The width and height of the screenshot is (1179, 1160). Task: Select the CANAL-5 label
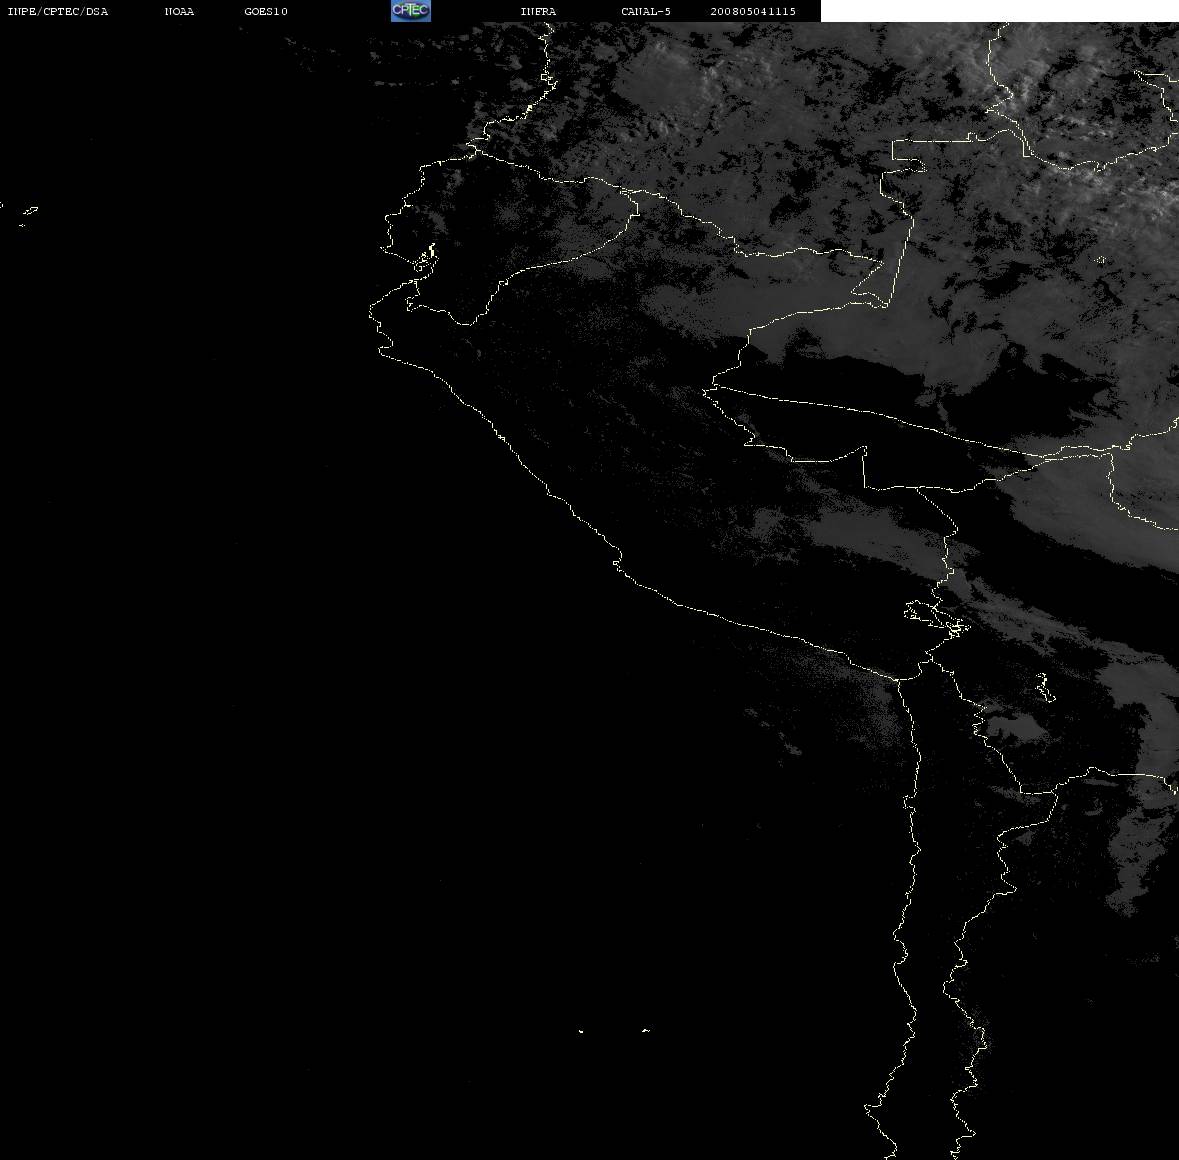click(x=646, y=11)
